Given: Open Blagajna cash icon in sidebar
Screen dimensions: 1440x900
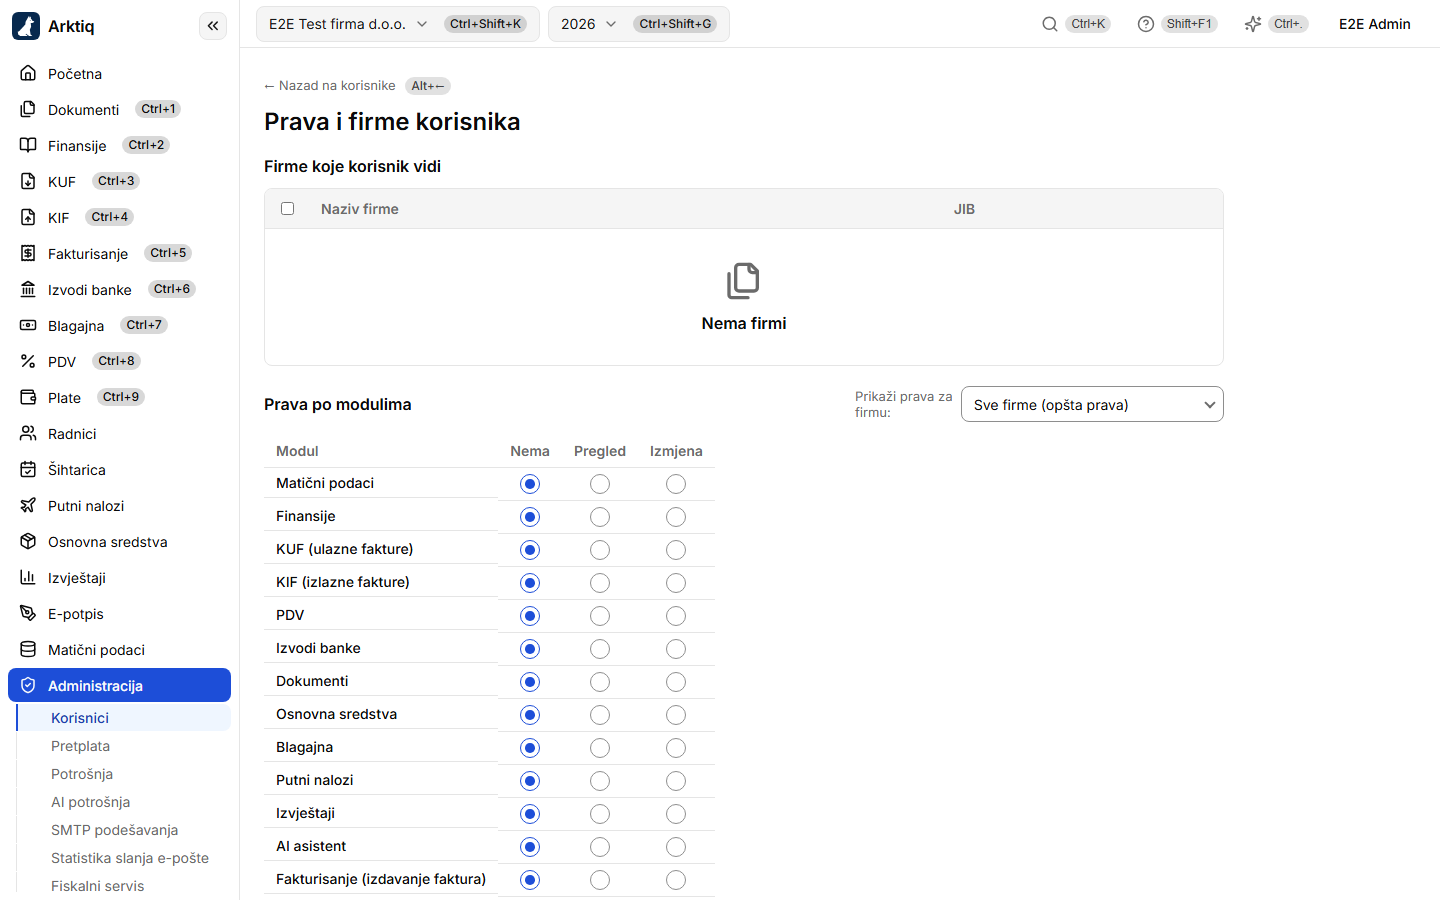Looking at the screenshot, I should 28,325.
